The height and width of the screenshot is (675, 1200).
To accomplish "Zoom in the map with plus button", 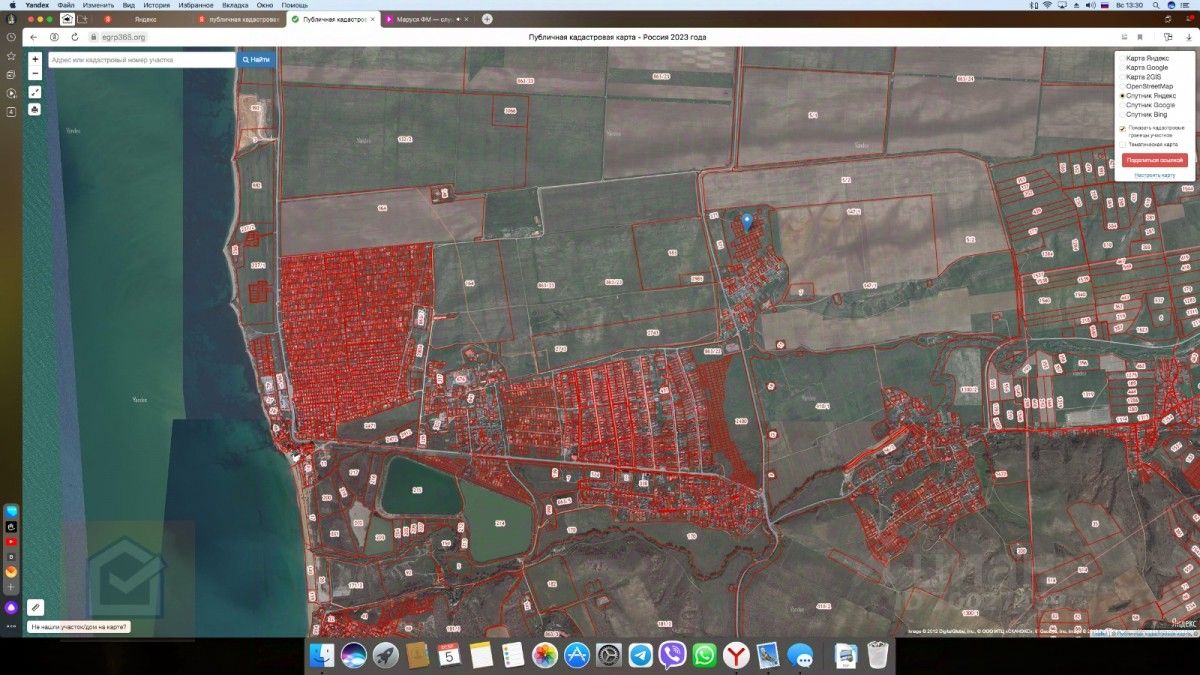I will pos(35,60).
